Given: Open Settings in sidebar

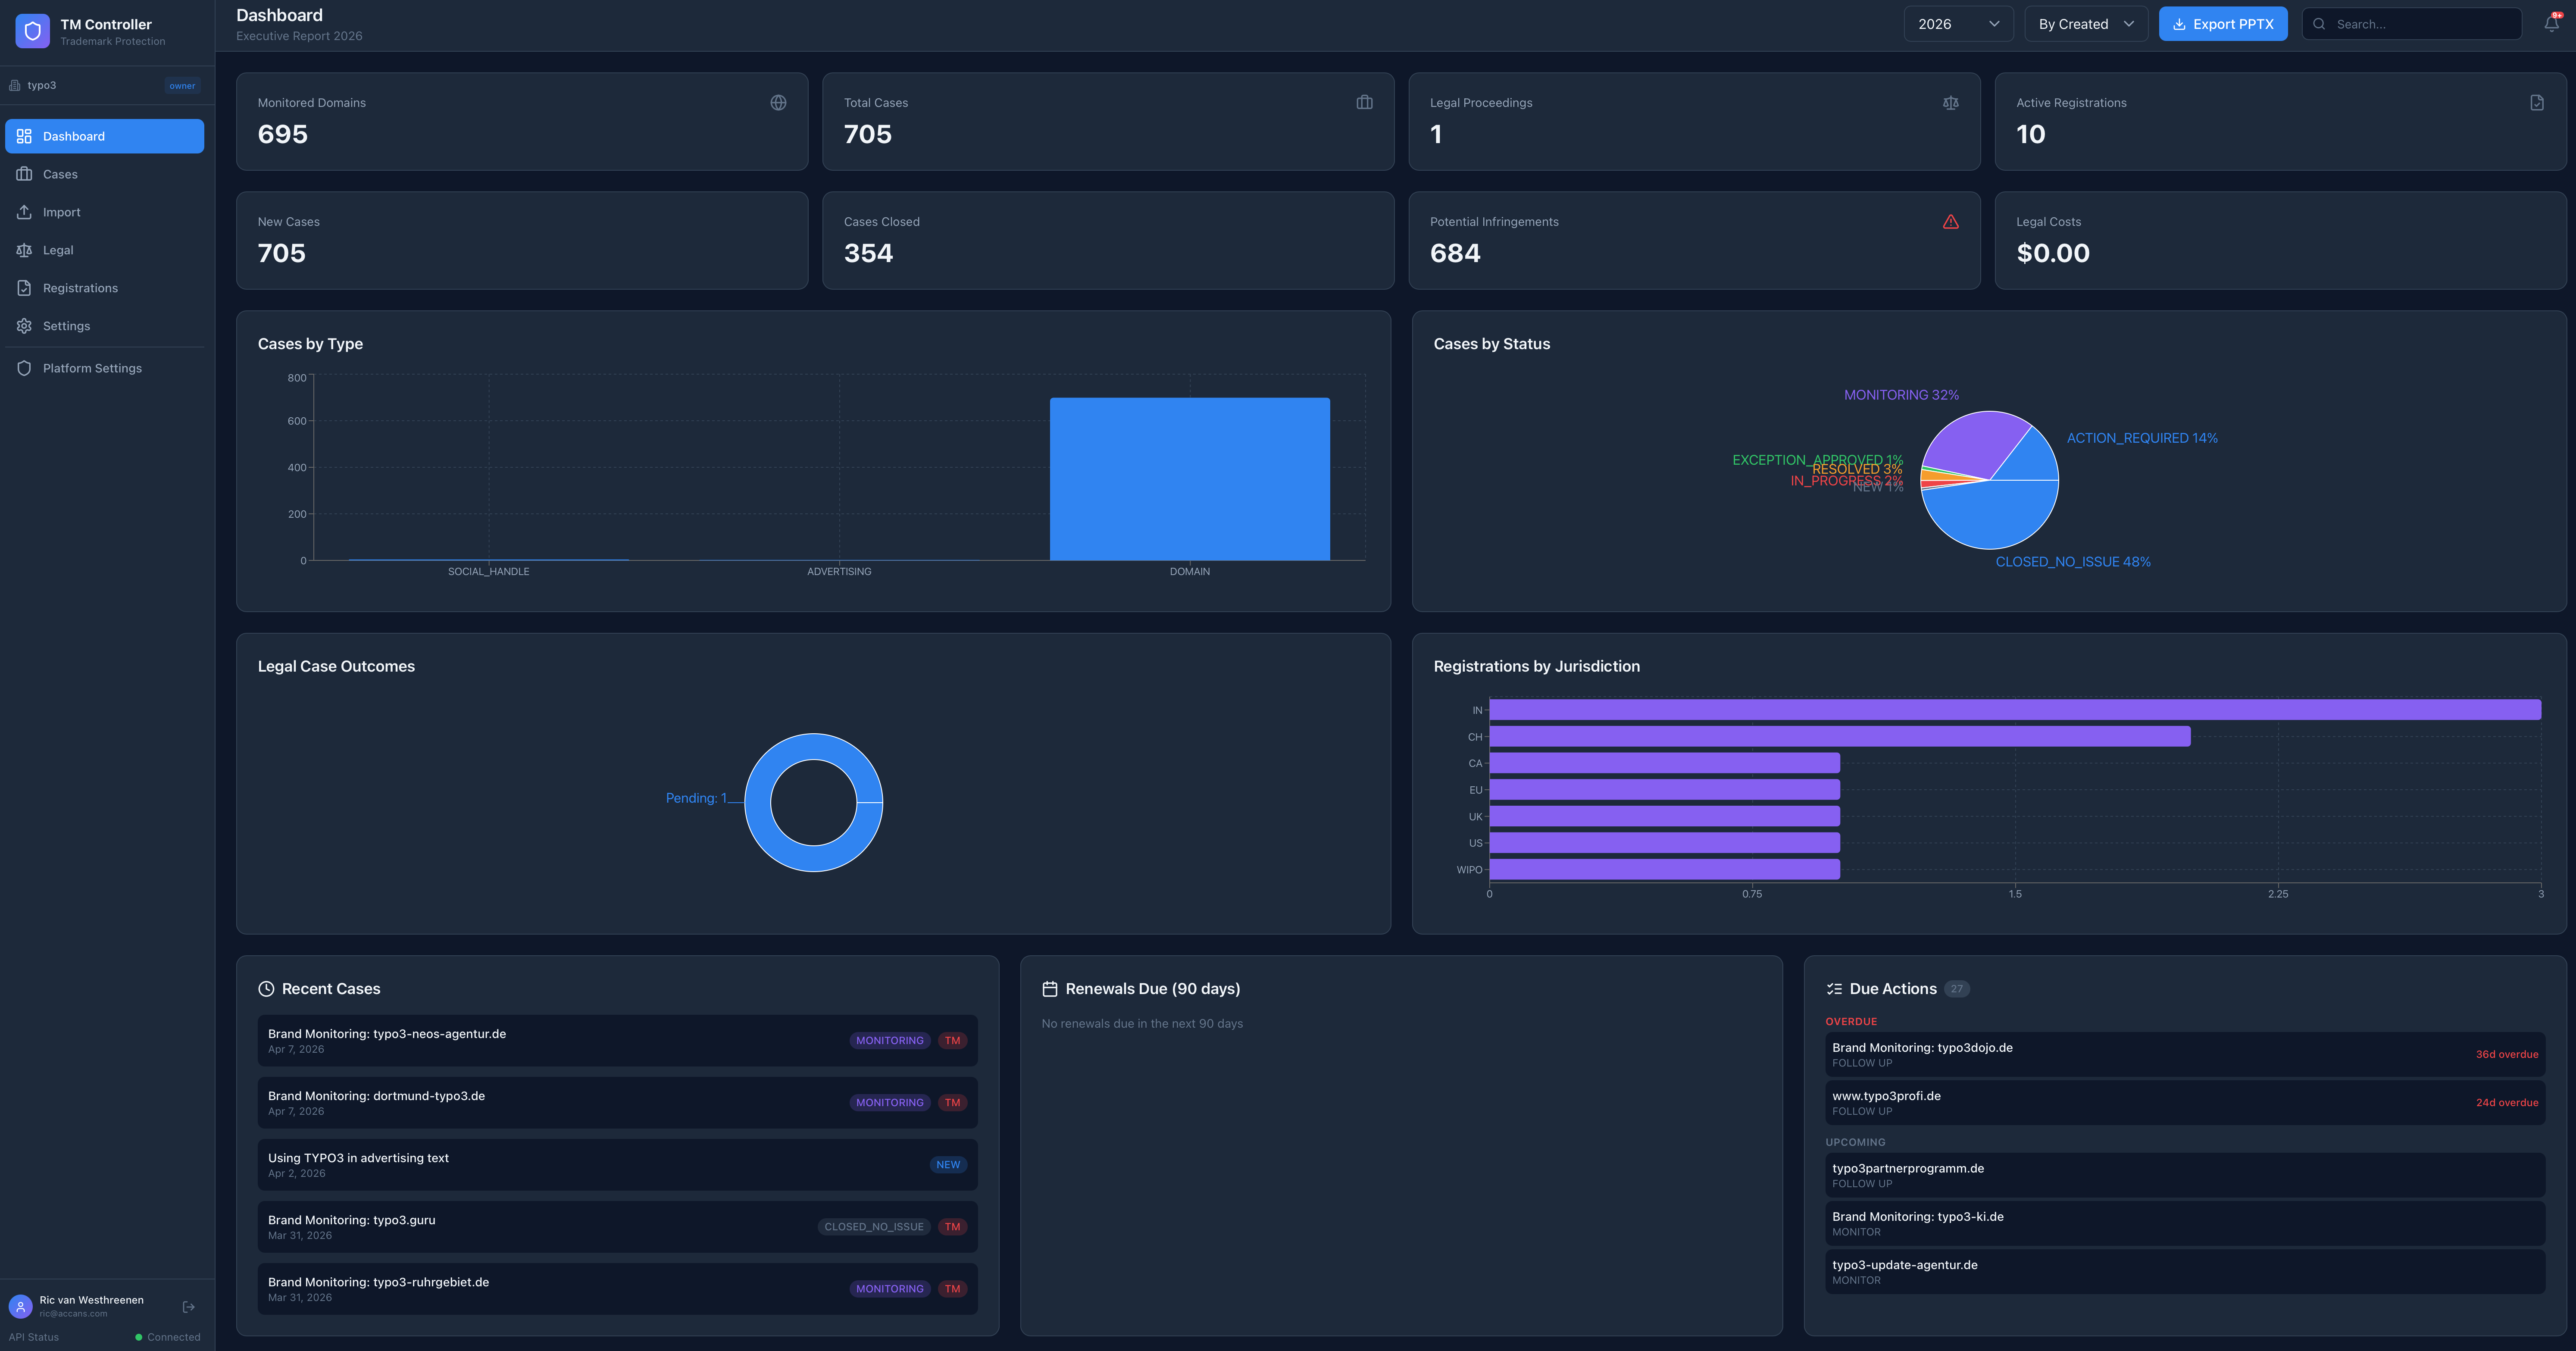Looking at the screenshot, I should pyautogui.click(x=104, y=326).
